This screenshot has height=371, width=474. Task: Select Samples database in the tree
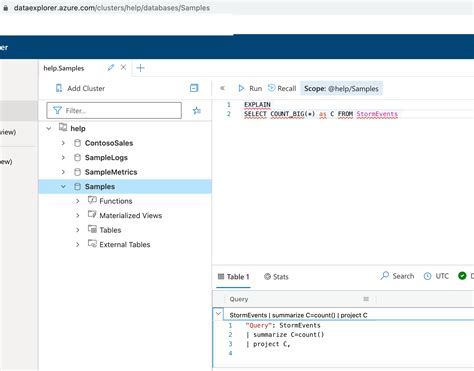[x=100, y=187]
